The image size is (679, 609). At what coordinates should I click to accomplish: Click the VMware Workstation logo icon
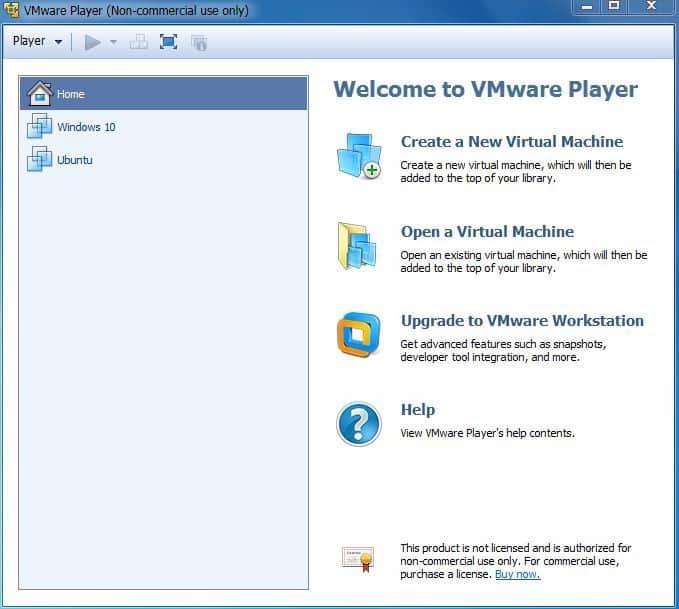tap(359, 334)
